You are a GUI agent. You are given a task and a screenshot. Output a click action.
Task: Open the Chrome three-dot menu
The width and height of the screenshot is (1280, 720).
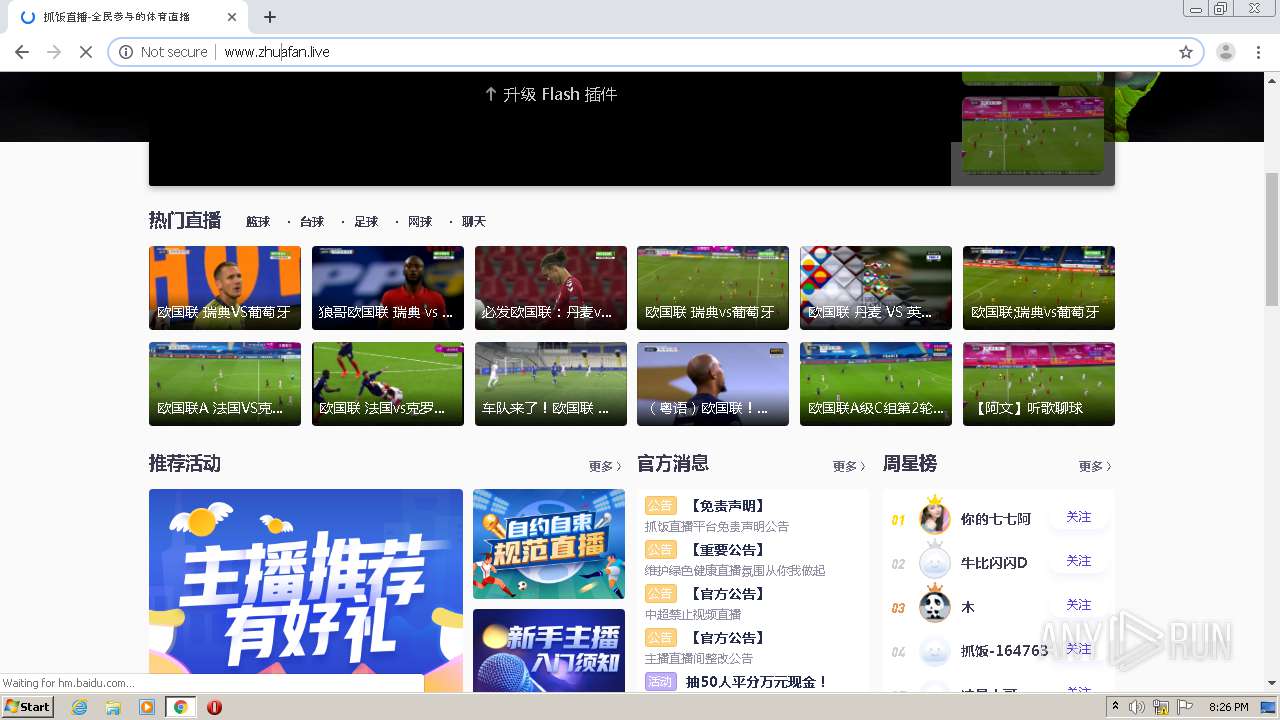1258,52
